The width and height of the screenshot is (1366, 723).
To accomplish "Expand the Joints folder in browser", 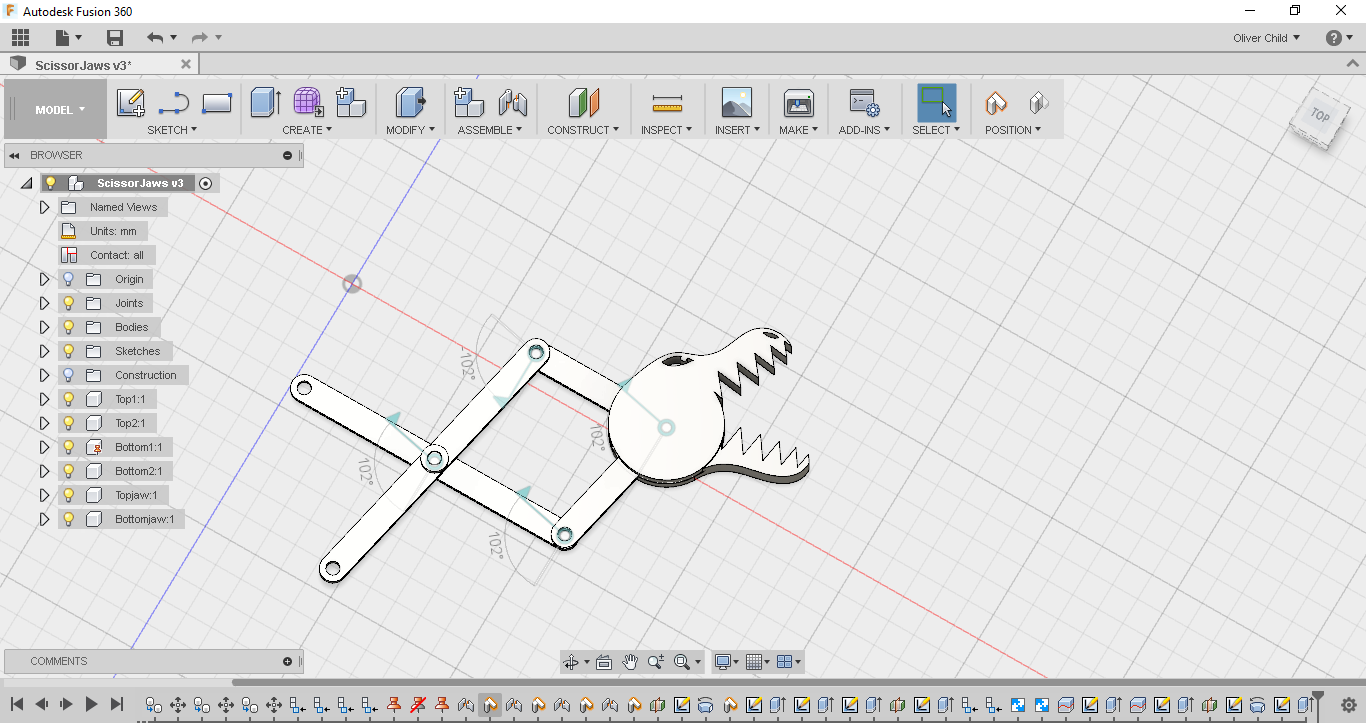I will point(44,303).
